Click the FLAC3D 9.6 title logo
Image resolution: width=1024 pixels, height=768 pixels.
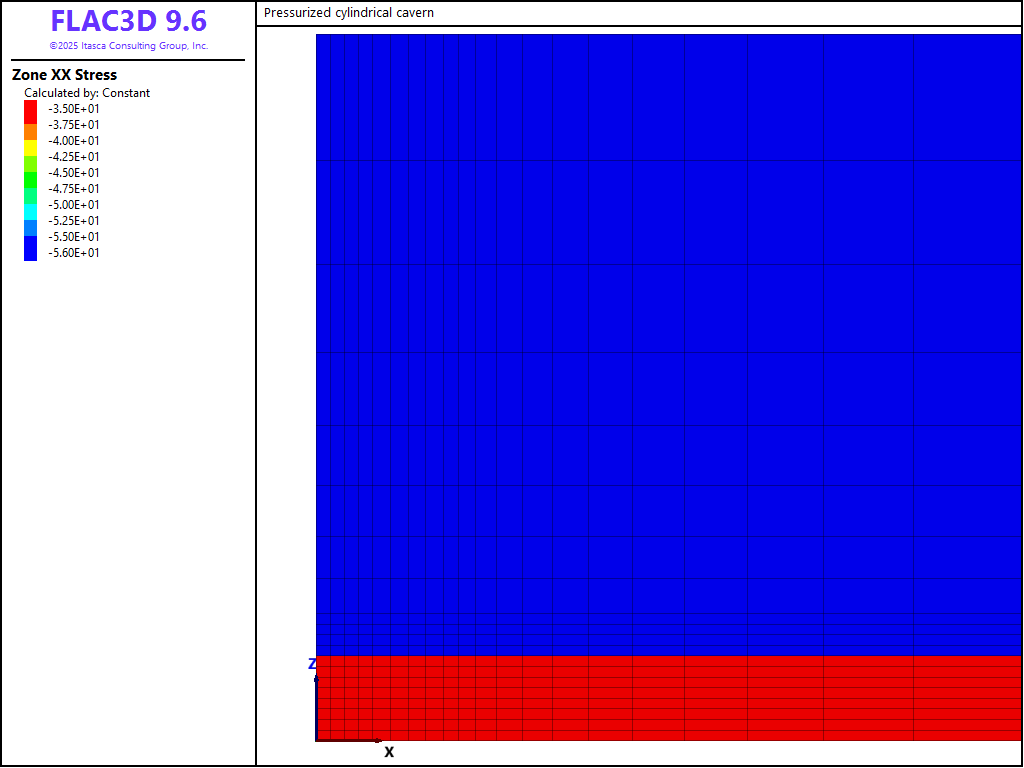tap(128, 21)
